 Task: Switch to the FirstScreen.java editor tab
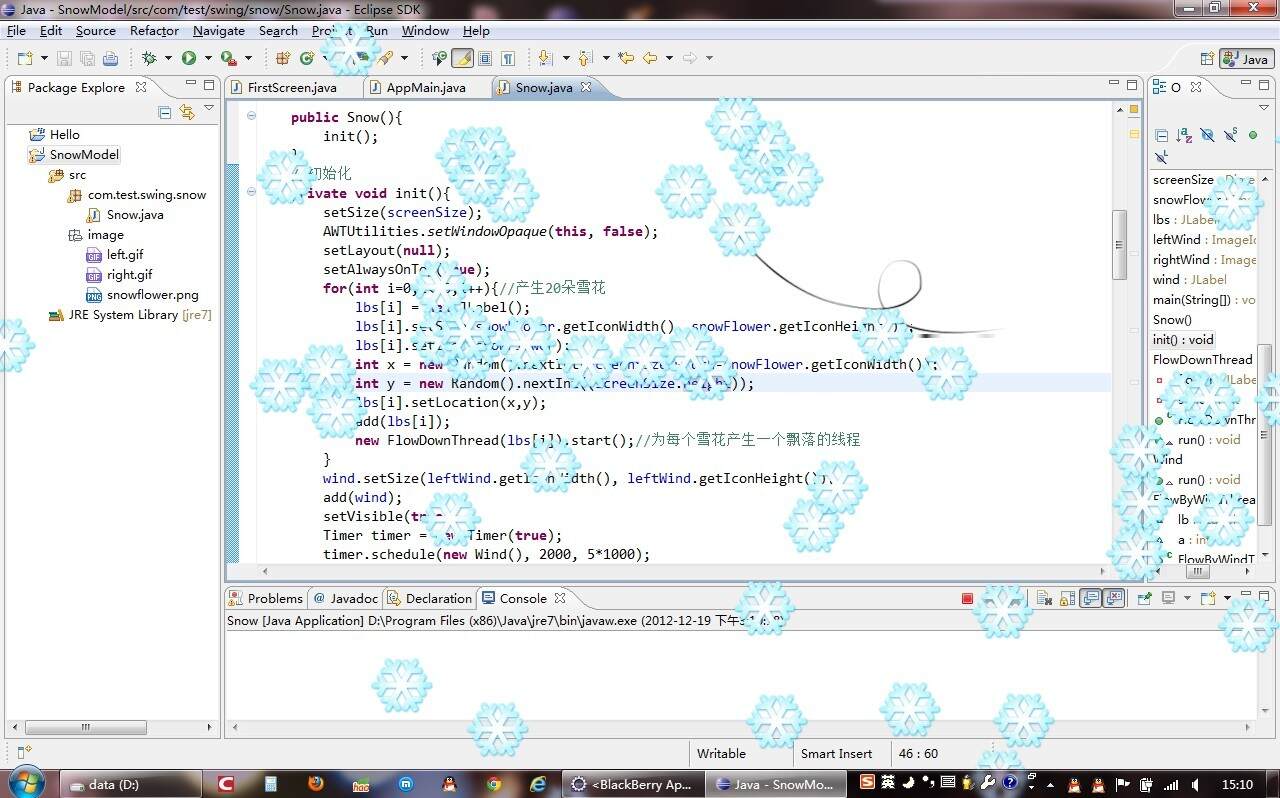point(292,88)
